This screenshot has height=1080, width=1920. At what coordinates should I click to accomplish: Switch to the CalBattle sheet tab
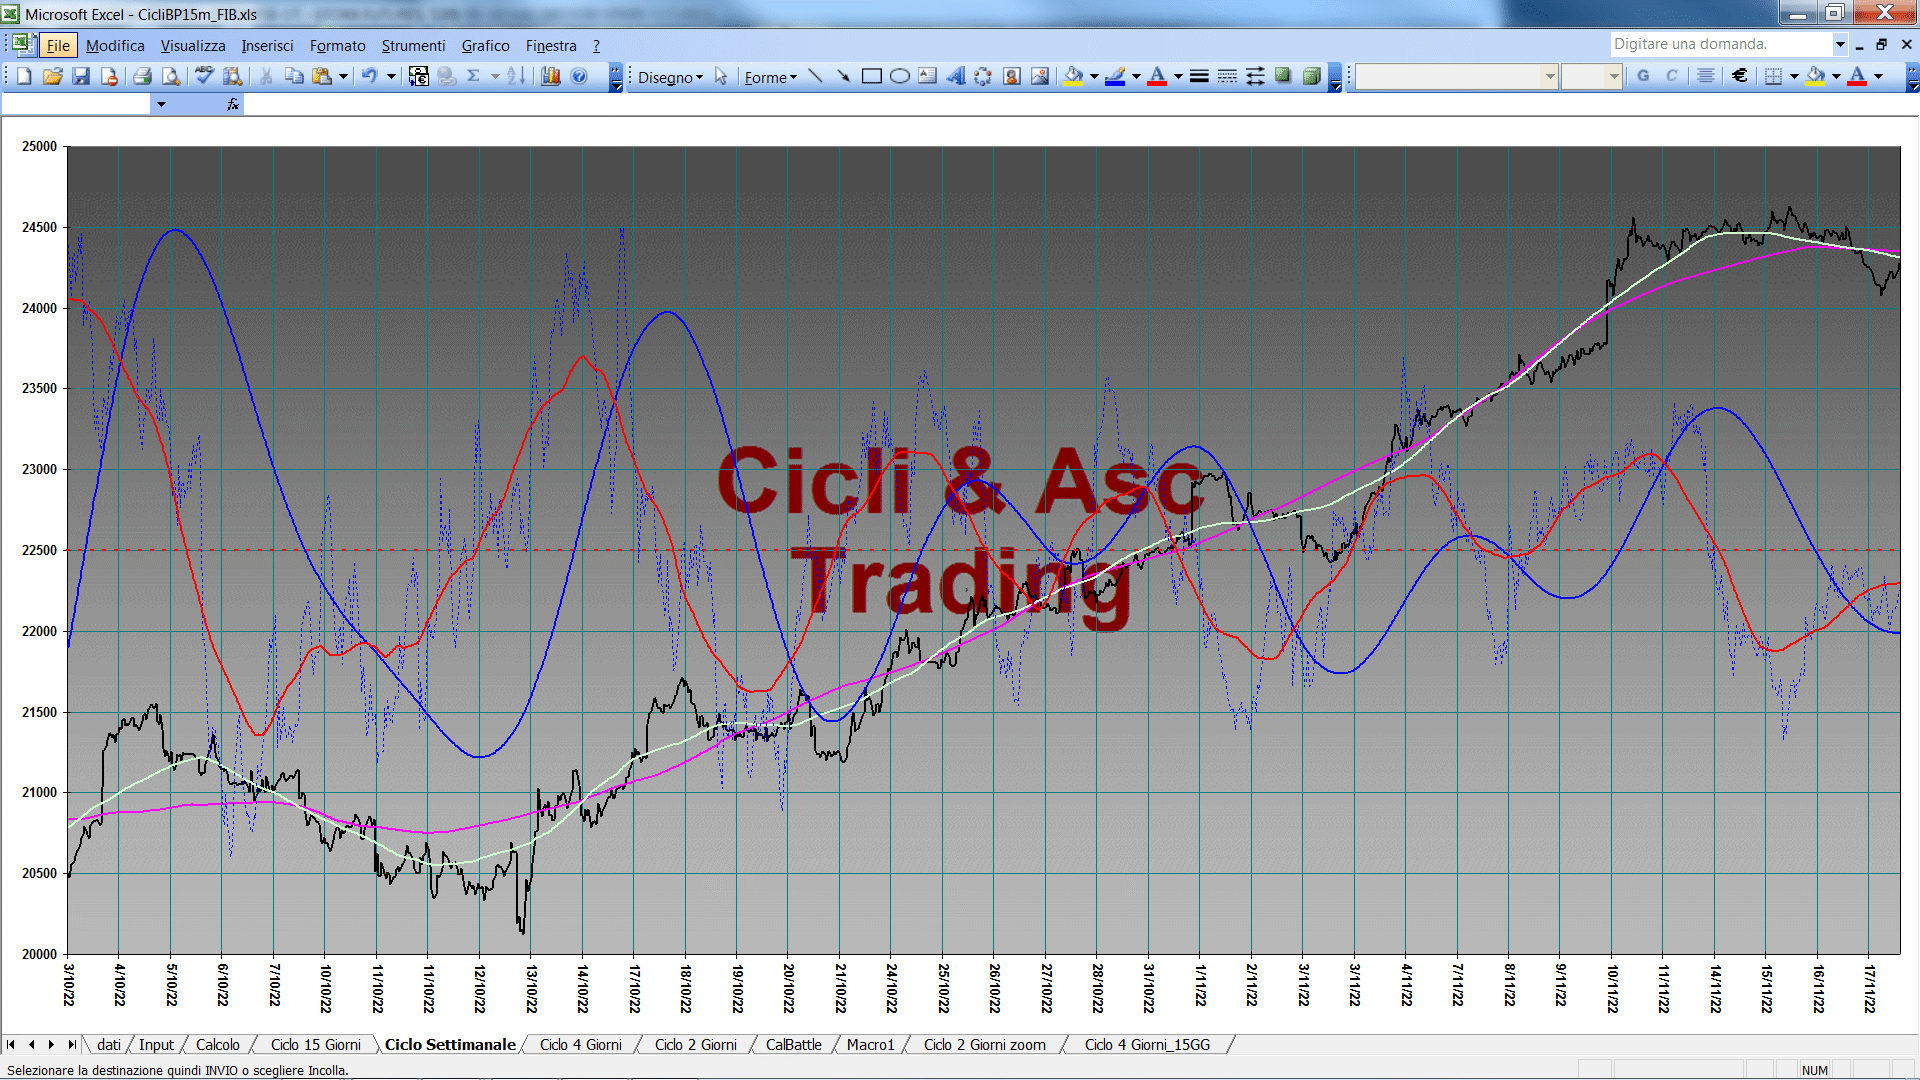[793, 1045]
